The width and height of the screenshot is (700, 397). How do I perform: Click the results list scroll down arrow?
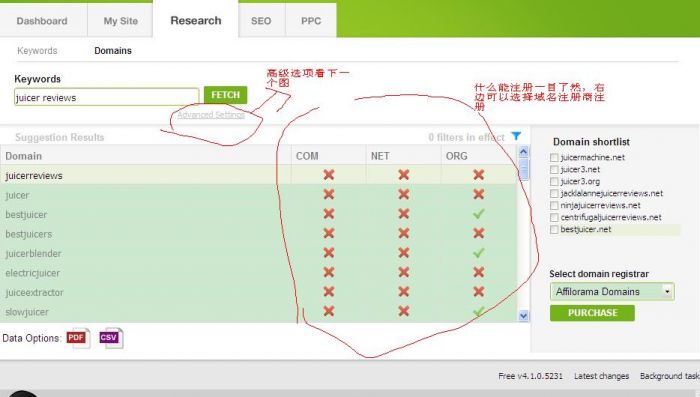click(x=523, y=316)
